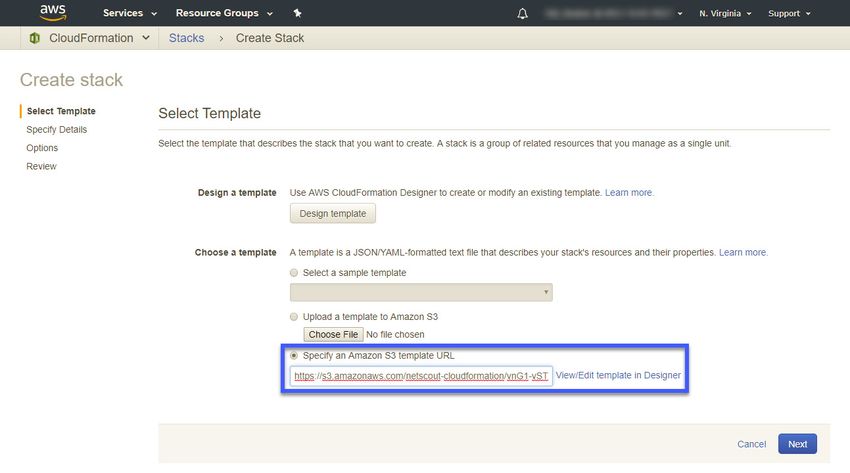Go to the Stacks breadcrumb link

186,38
